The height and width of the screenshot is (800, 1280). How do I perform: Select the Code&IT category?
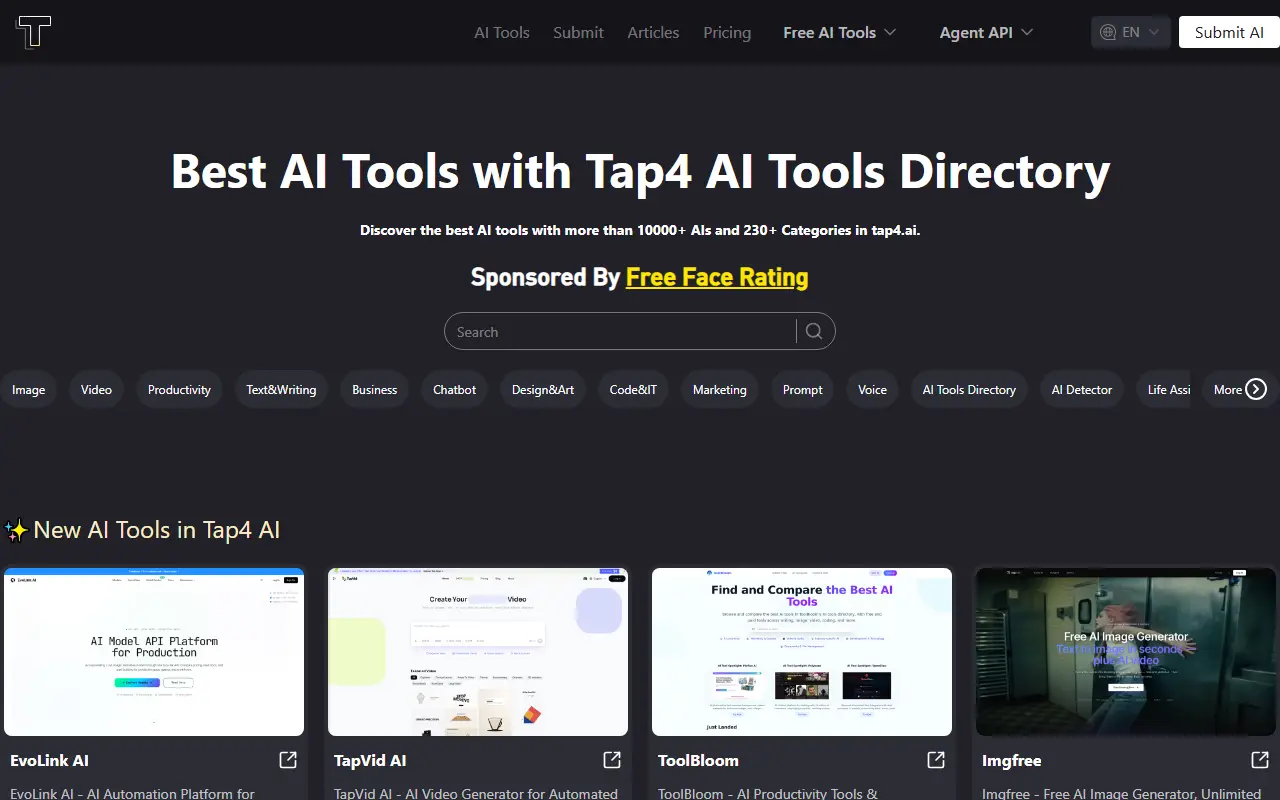tap(633, 390)
